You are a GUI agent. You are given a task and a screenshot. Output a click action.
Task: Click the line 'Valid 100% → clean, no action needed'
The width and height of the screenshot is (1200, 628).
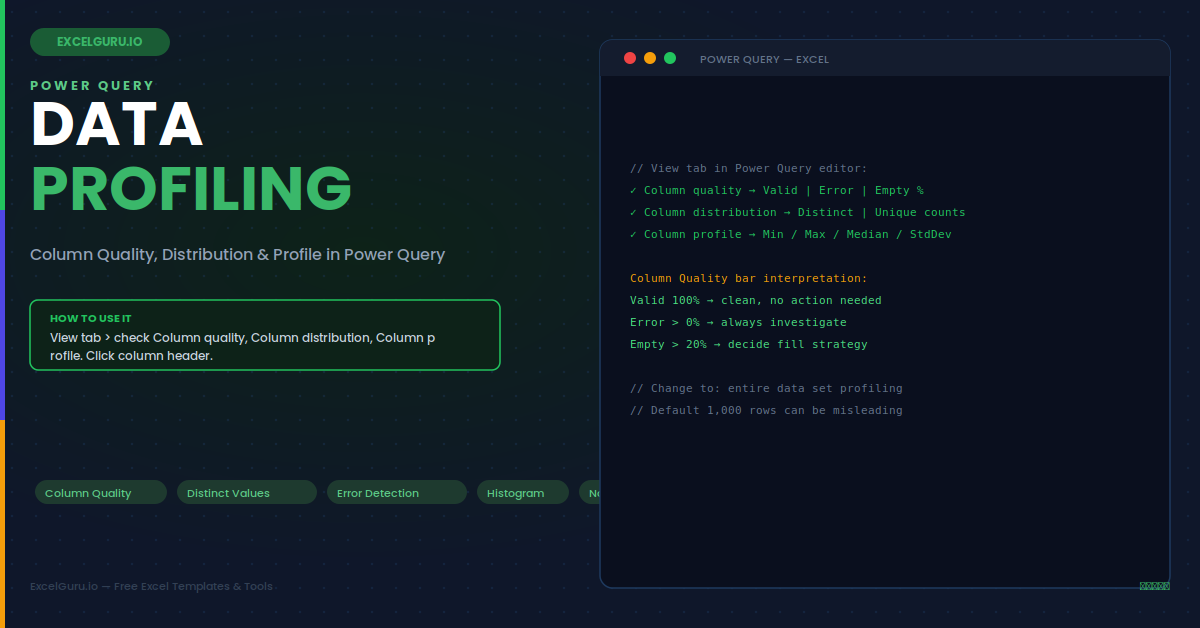point(756,300)
